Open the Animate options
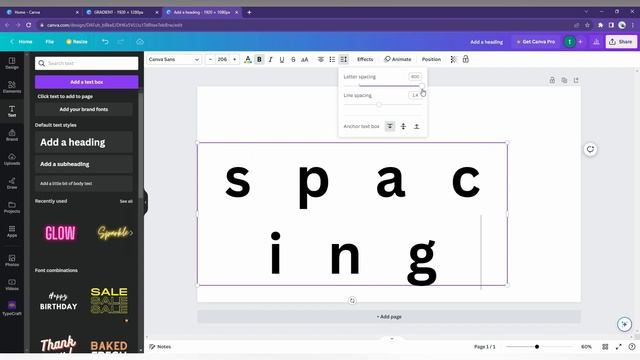The width and height of the screenshot is (640, 360). point(398,60)
